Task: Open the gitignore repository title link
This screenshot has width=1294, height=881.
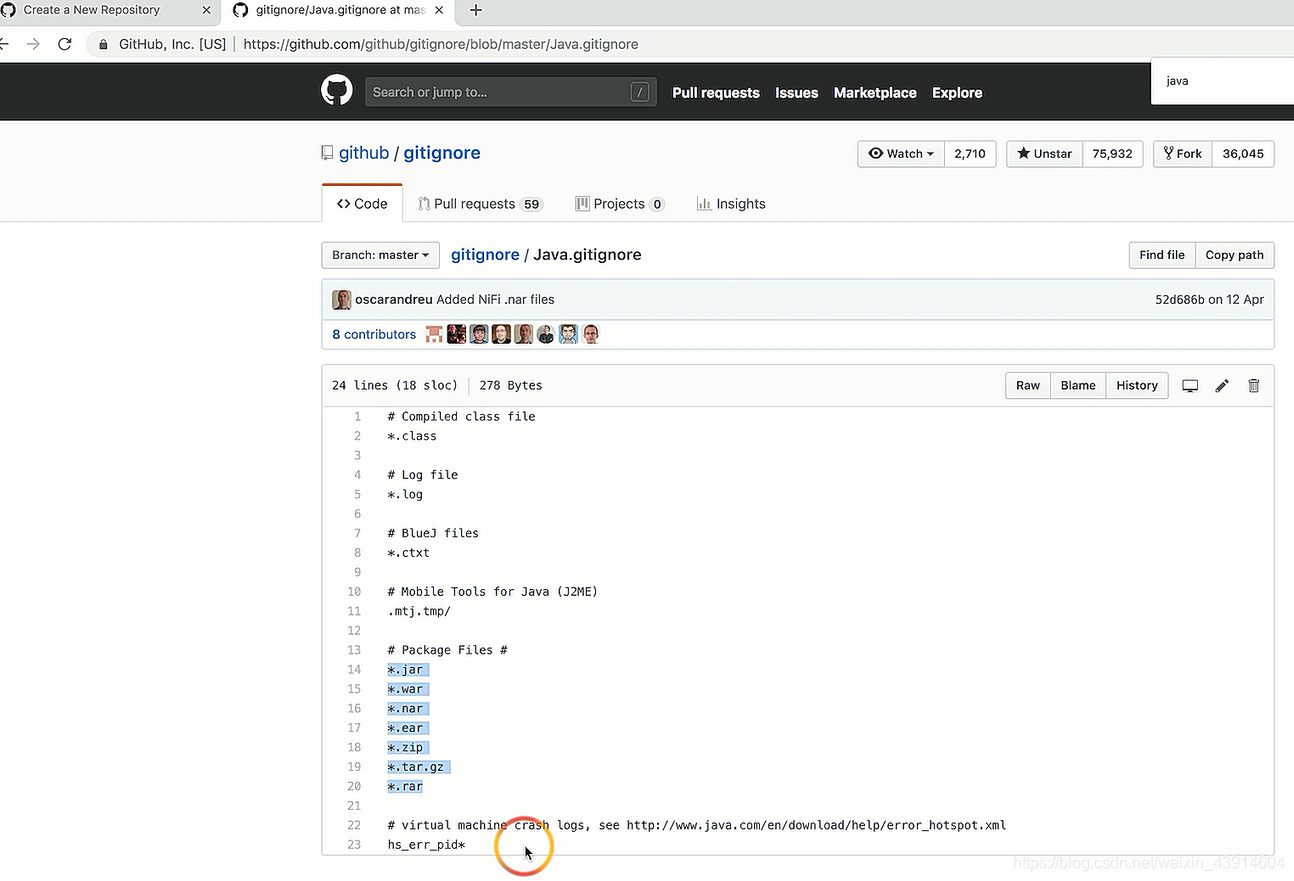Action: tap(442, 153)
